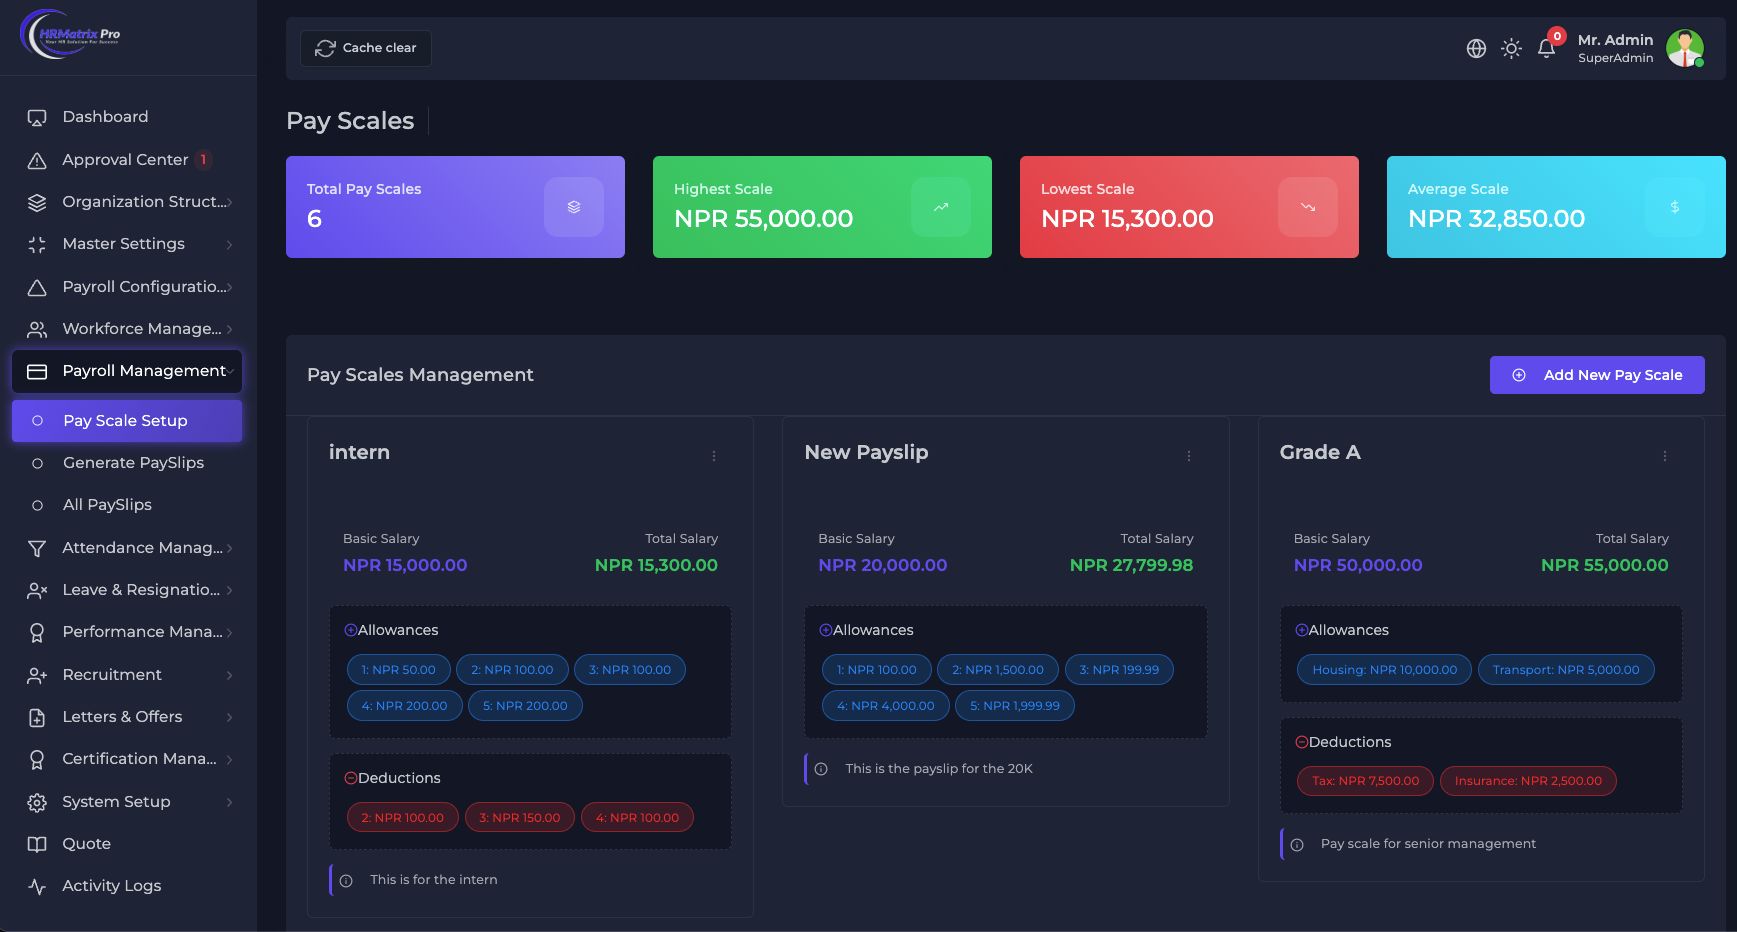Open Generate PaySlips menu item

coord(127,463)
